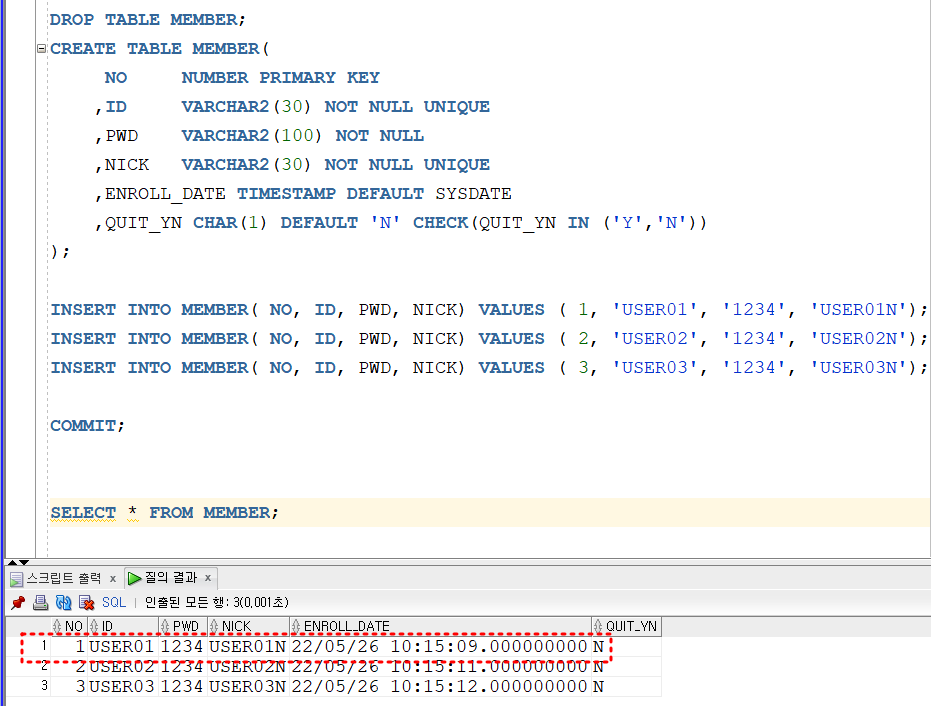Click the delete row icon in result toolbar
Viewport: 931px width, 706px height.
coord(87,603)
